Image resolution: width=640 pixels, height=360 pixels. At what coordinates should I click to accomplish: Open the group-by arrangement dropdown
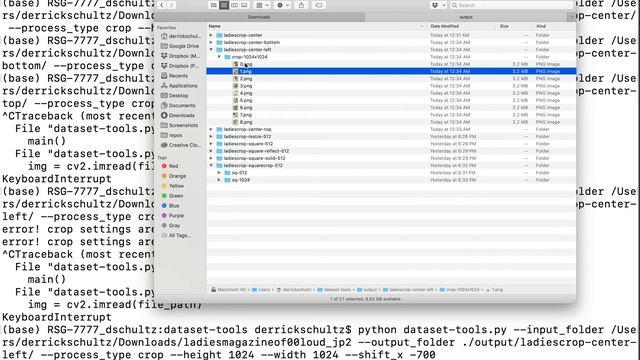pyautogui.click(x=262, y=5)
